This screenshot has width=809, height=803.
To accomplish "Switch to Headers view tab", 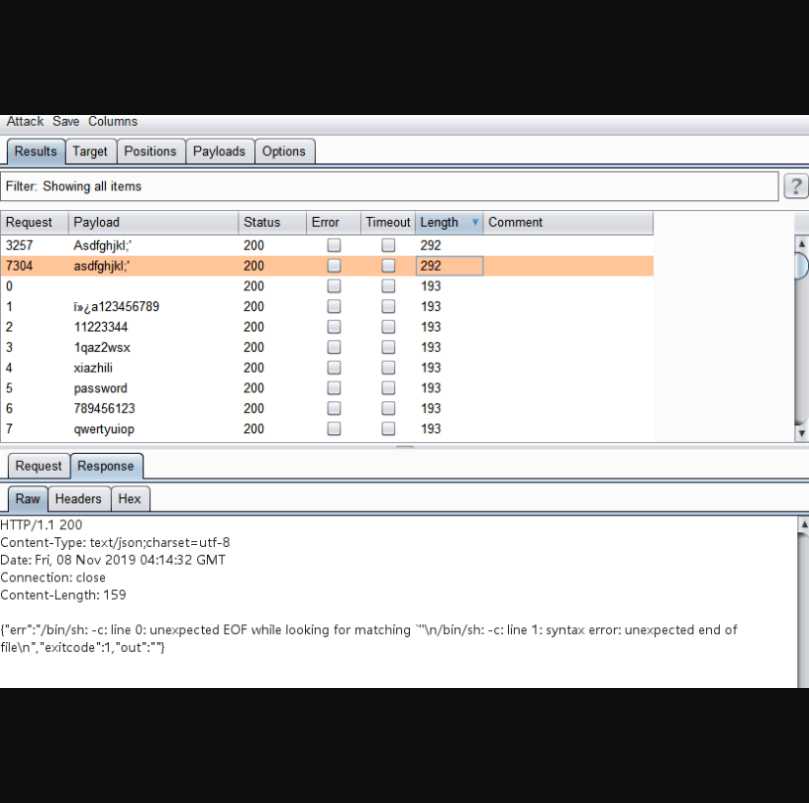I will 78,498.
